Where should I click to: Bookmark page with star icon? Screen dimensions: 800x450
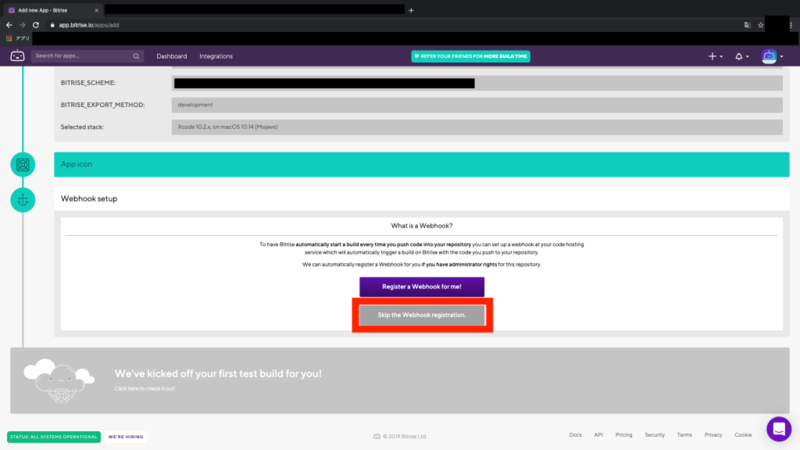pos(761,25)
